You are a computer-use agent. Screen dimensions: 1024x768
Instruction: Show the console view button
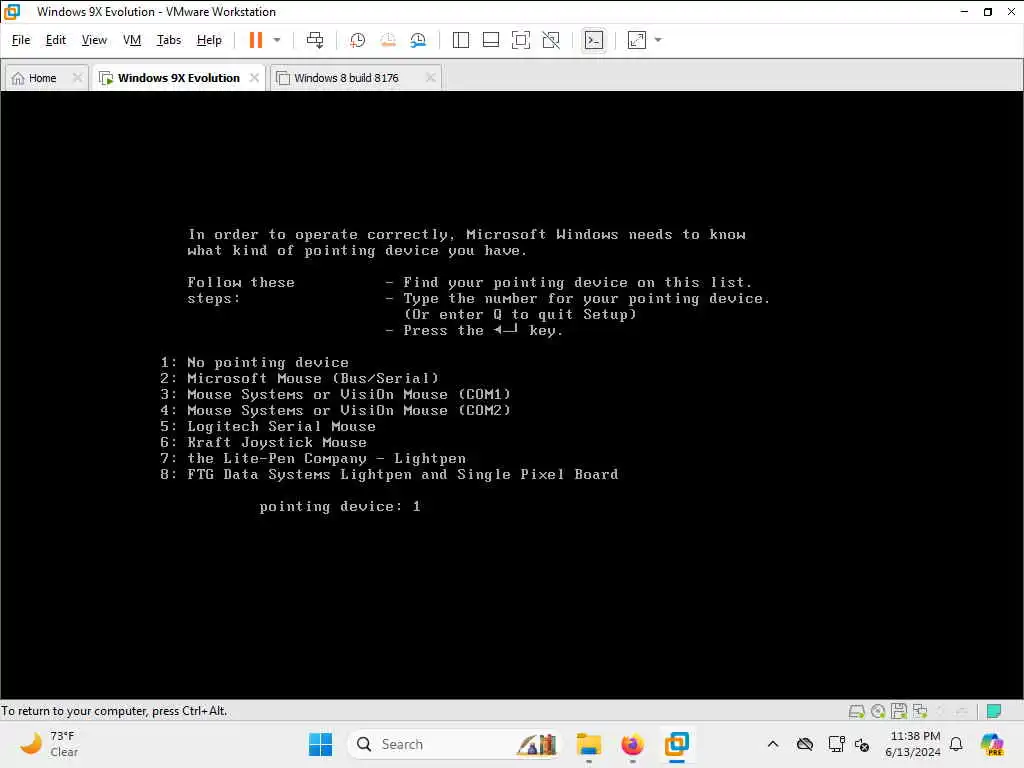(x=594, y=40)
